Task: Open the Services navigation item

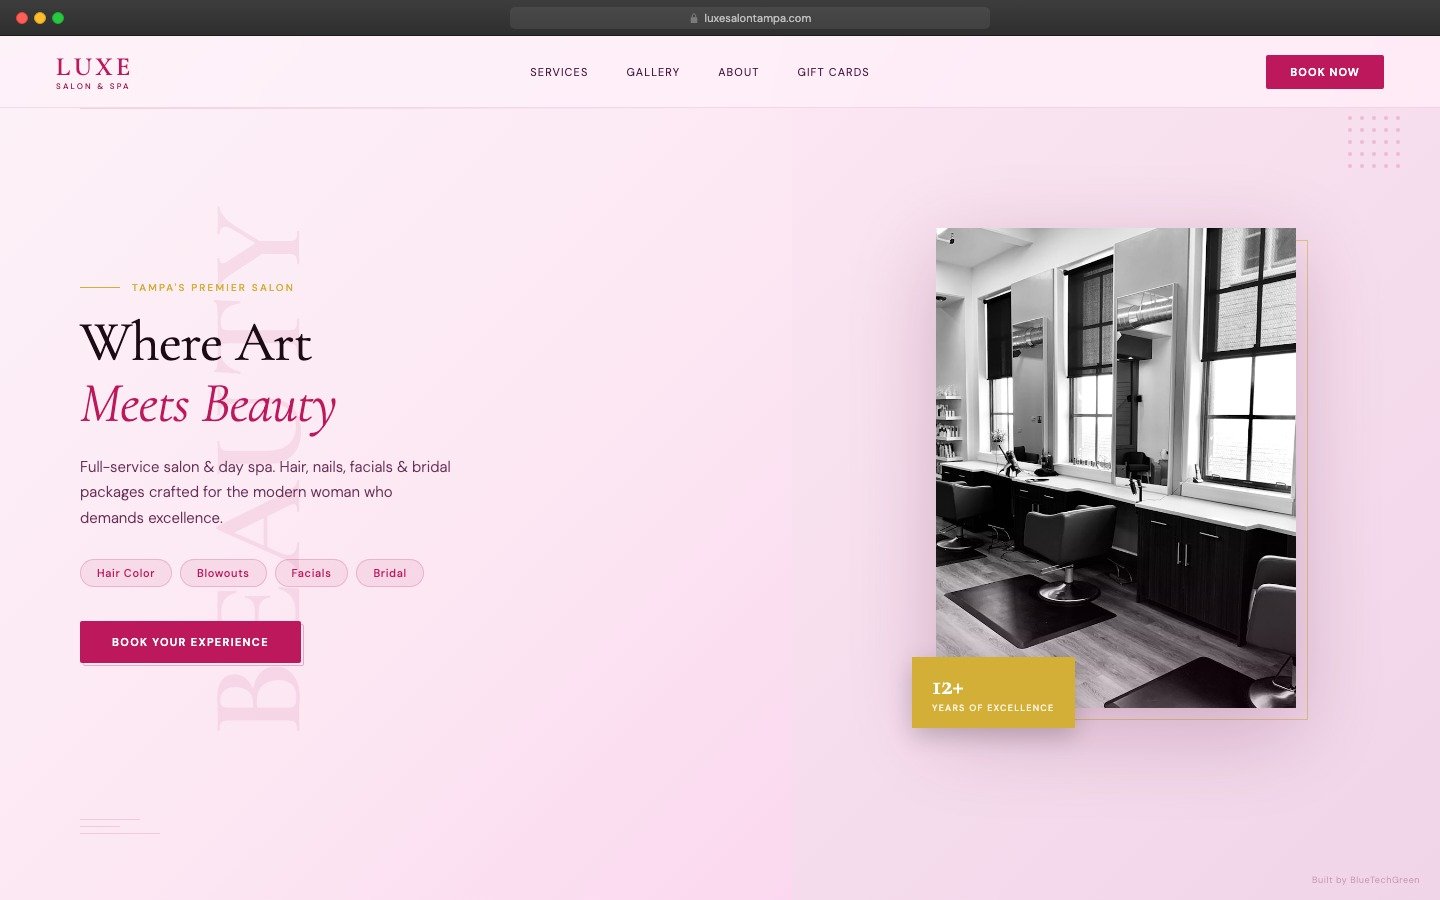Action: coord(558,72)
